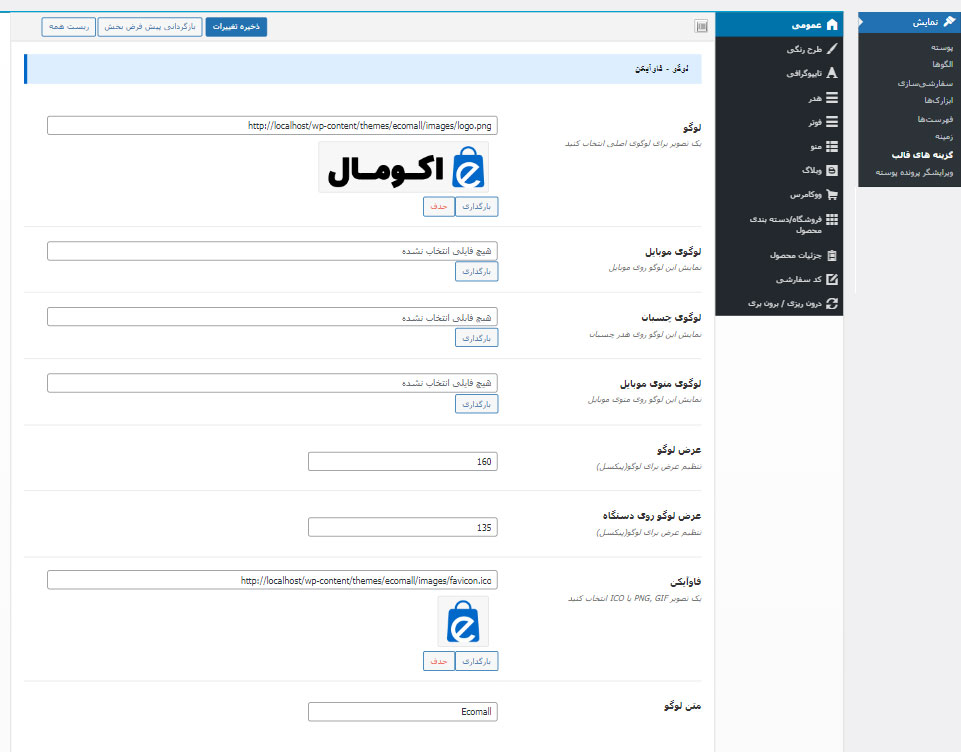Open the عمومی settings tab
This screenshot has width=961, height=752.
779,25
